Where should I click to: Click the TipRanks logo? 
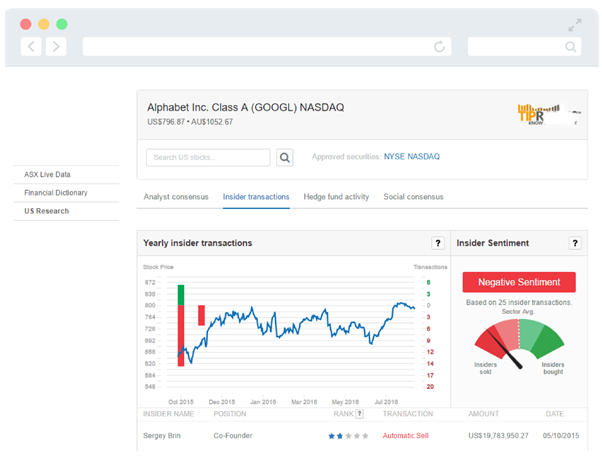pyautogui.click(x=549, y=114)
